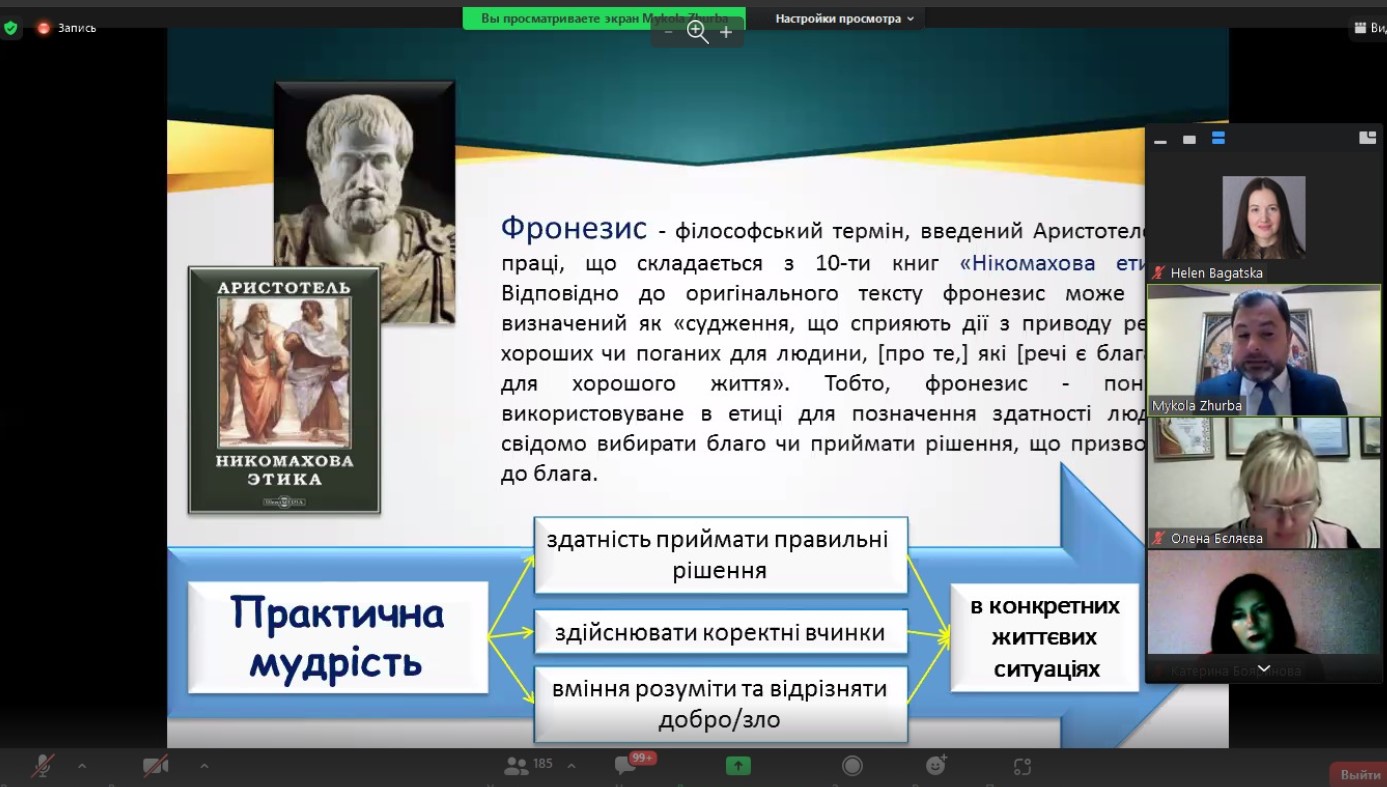This screenshot has height=787, width=1387.
Task: Open the chat with 99+ unread messages
Action: [627, 765]
